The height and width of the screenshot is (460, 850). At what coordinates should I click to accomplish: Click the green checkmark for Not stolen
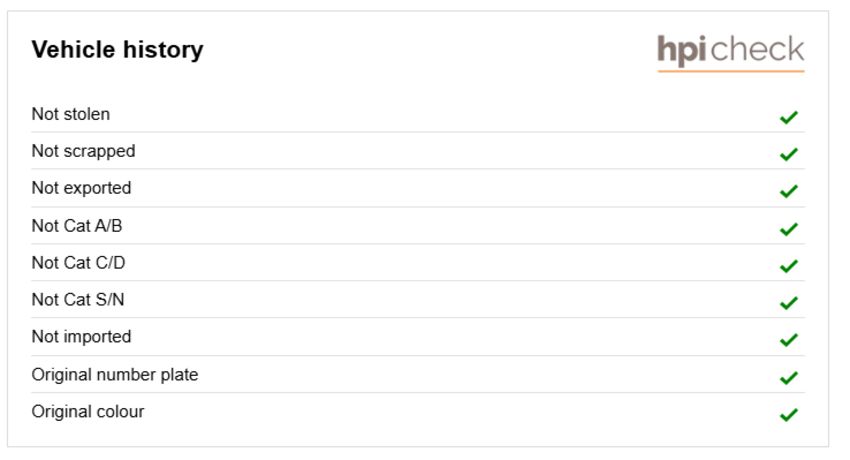pos(789,117)
